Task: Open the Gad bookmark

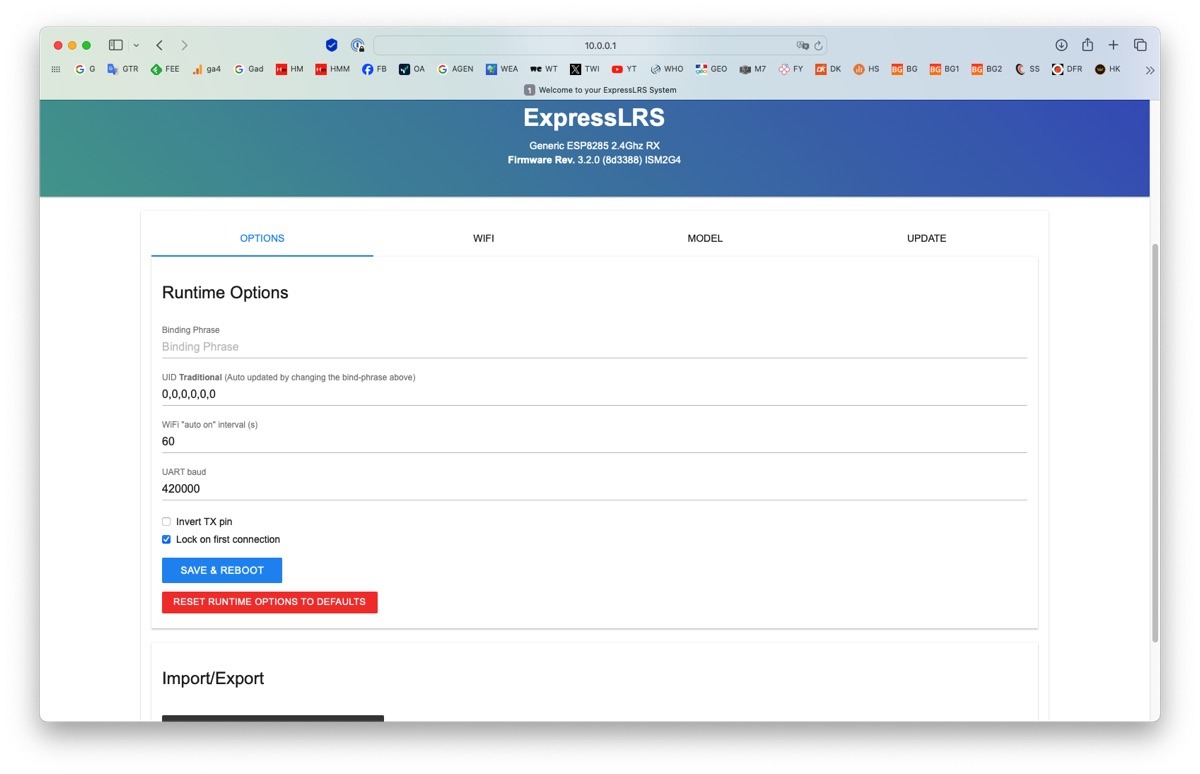Action: (x=249, y=69)
